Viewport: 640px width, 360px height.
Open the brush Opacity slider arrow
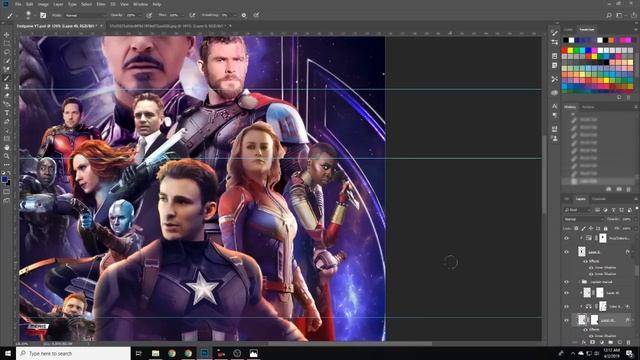click(140, 15)
